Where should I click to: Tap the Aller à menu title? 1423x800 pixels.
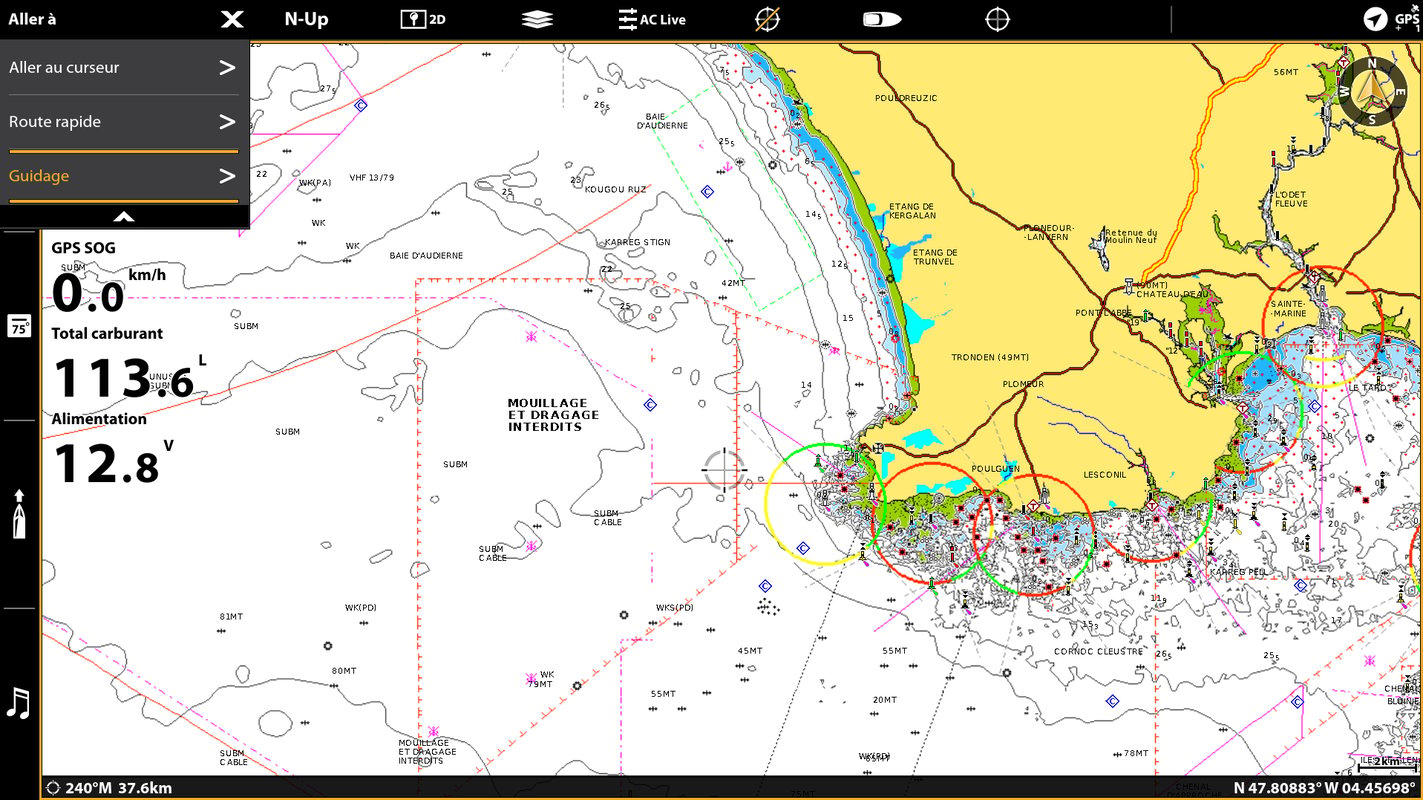coord(33,19)
